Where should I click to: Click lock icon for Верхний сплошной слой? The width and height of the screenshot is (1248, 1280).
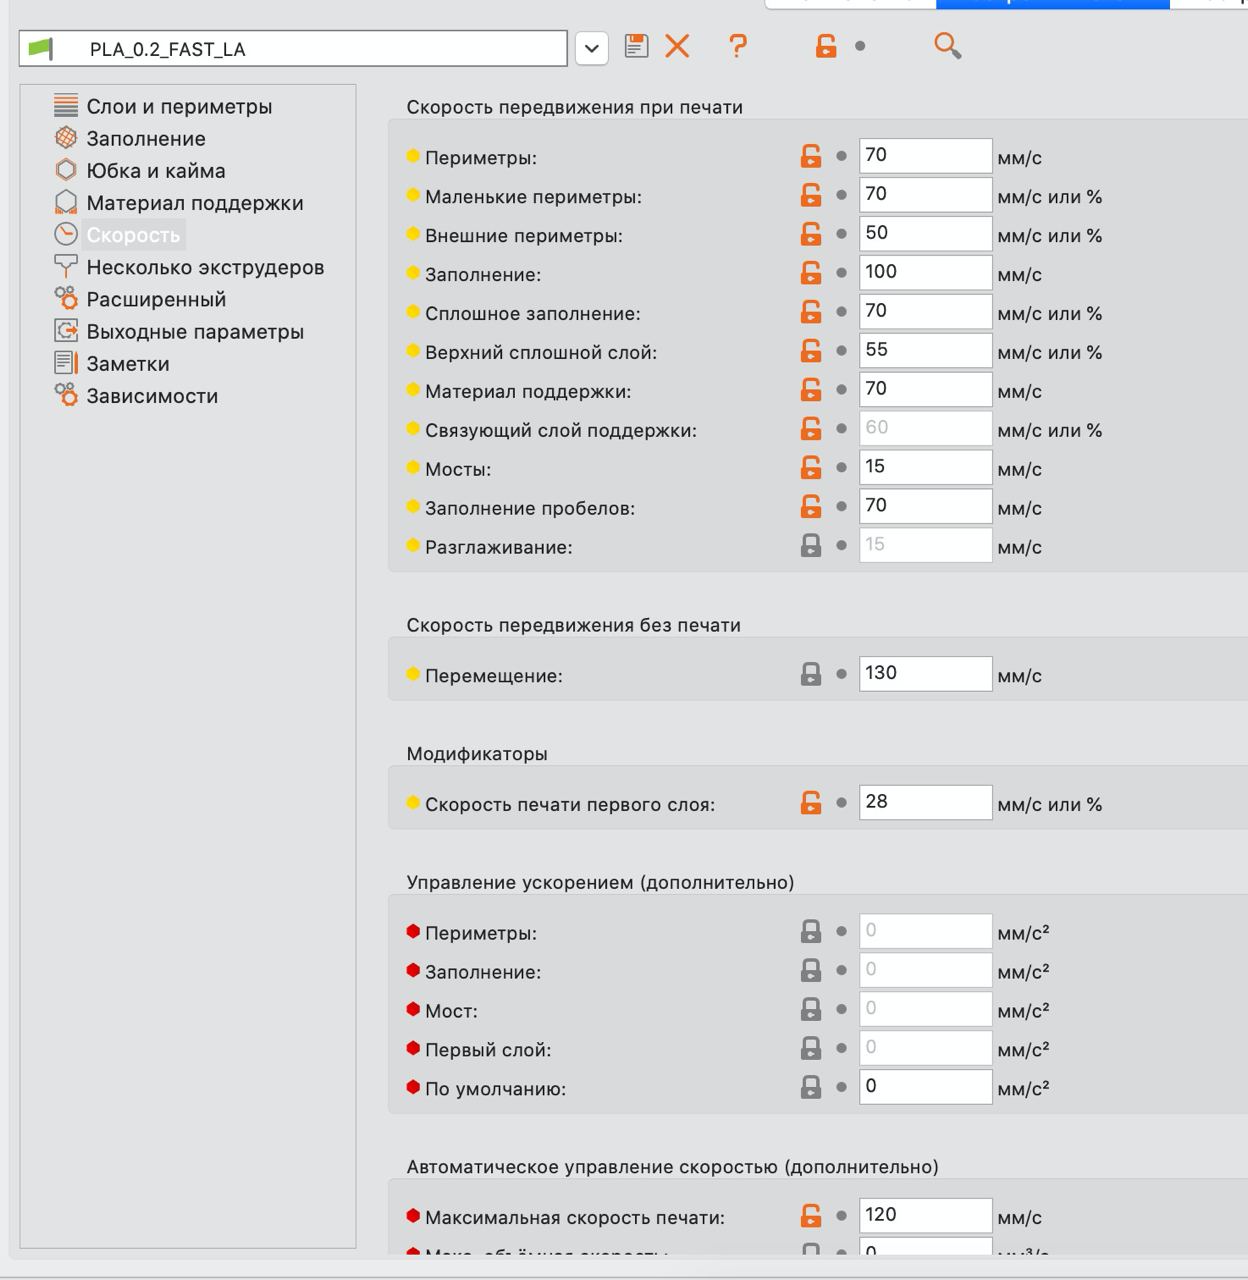[810, 351]
